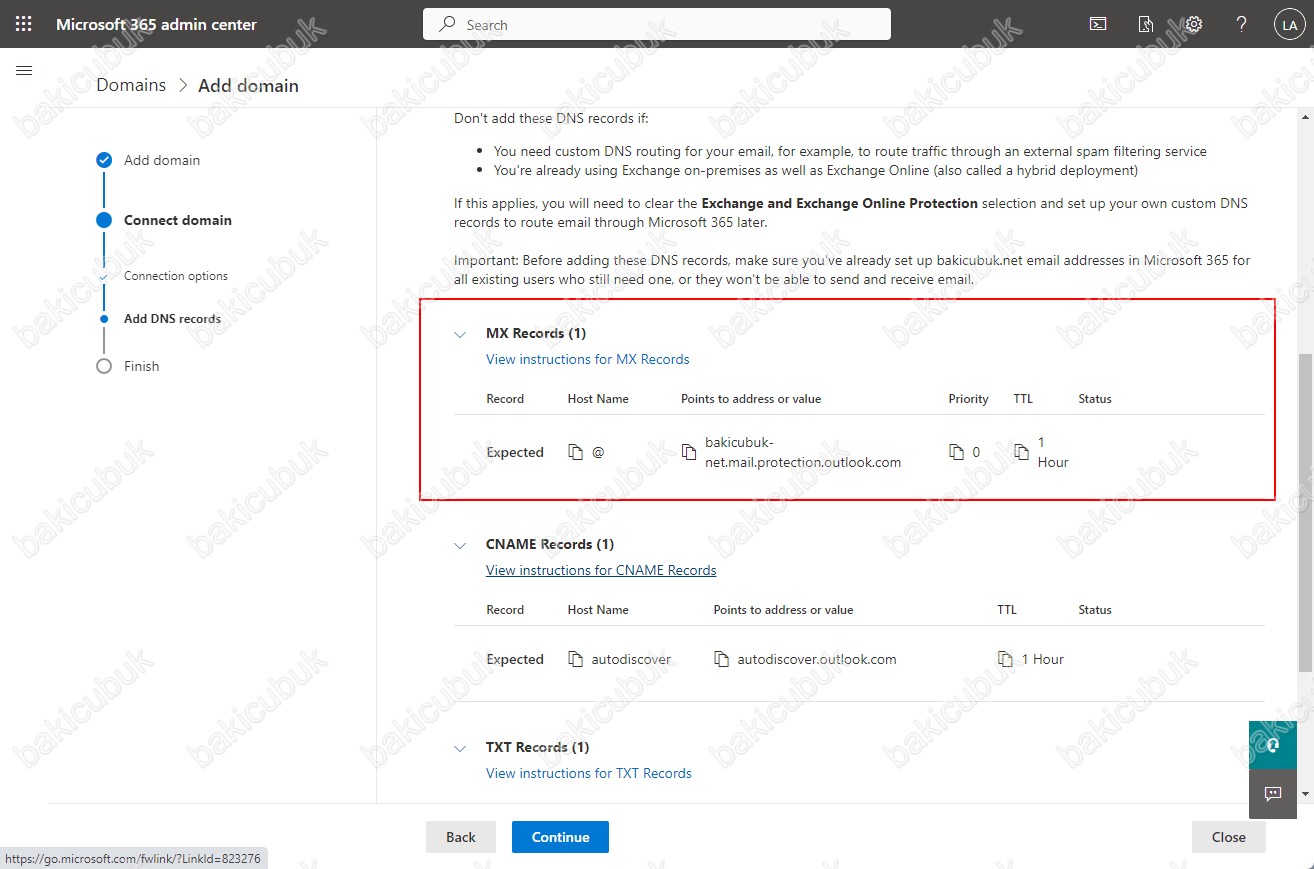This screenshot has width=1314, height=869.
Task: Open the feedback chat widget
Action: coord(1273,794)
